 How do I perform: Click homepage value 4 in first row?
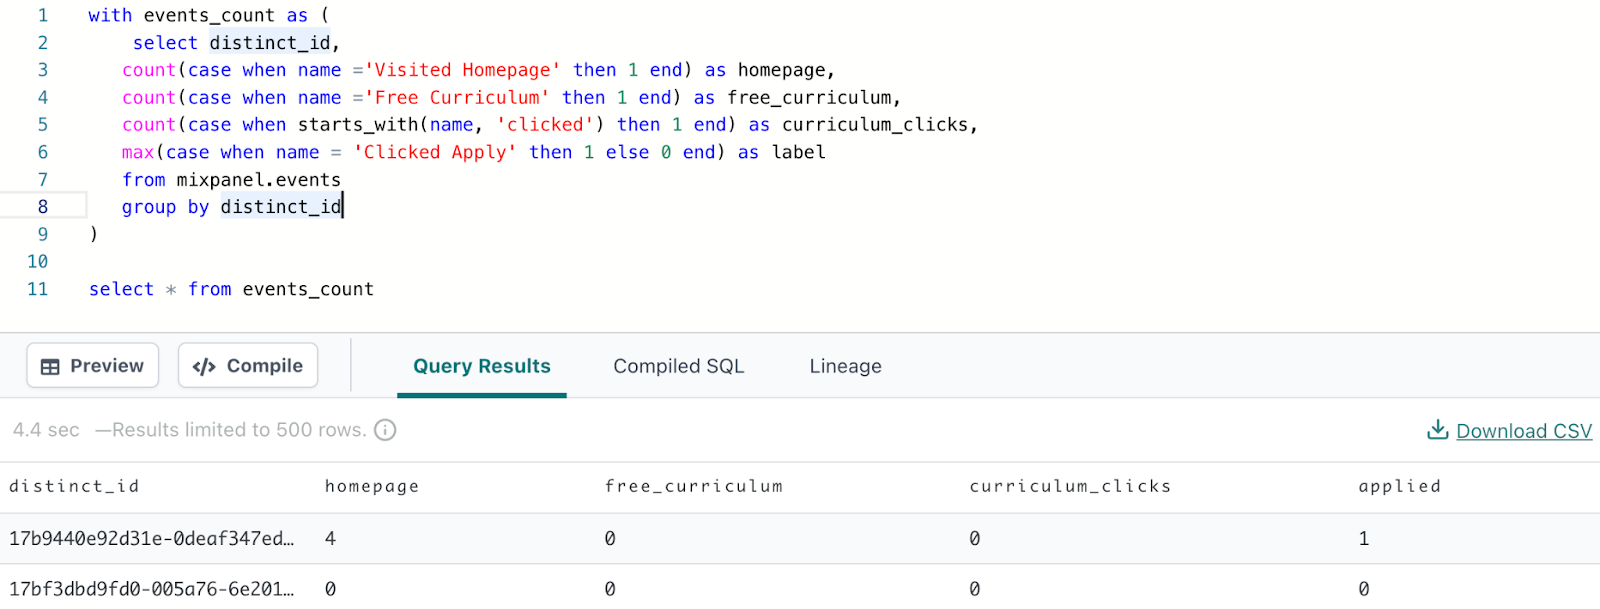[x=331, y=538]
